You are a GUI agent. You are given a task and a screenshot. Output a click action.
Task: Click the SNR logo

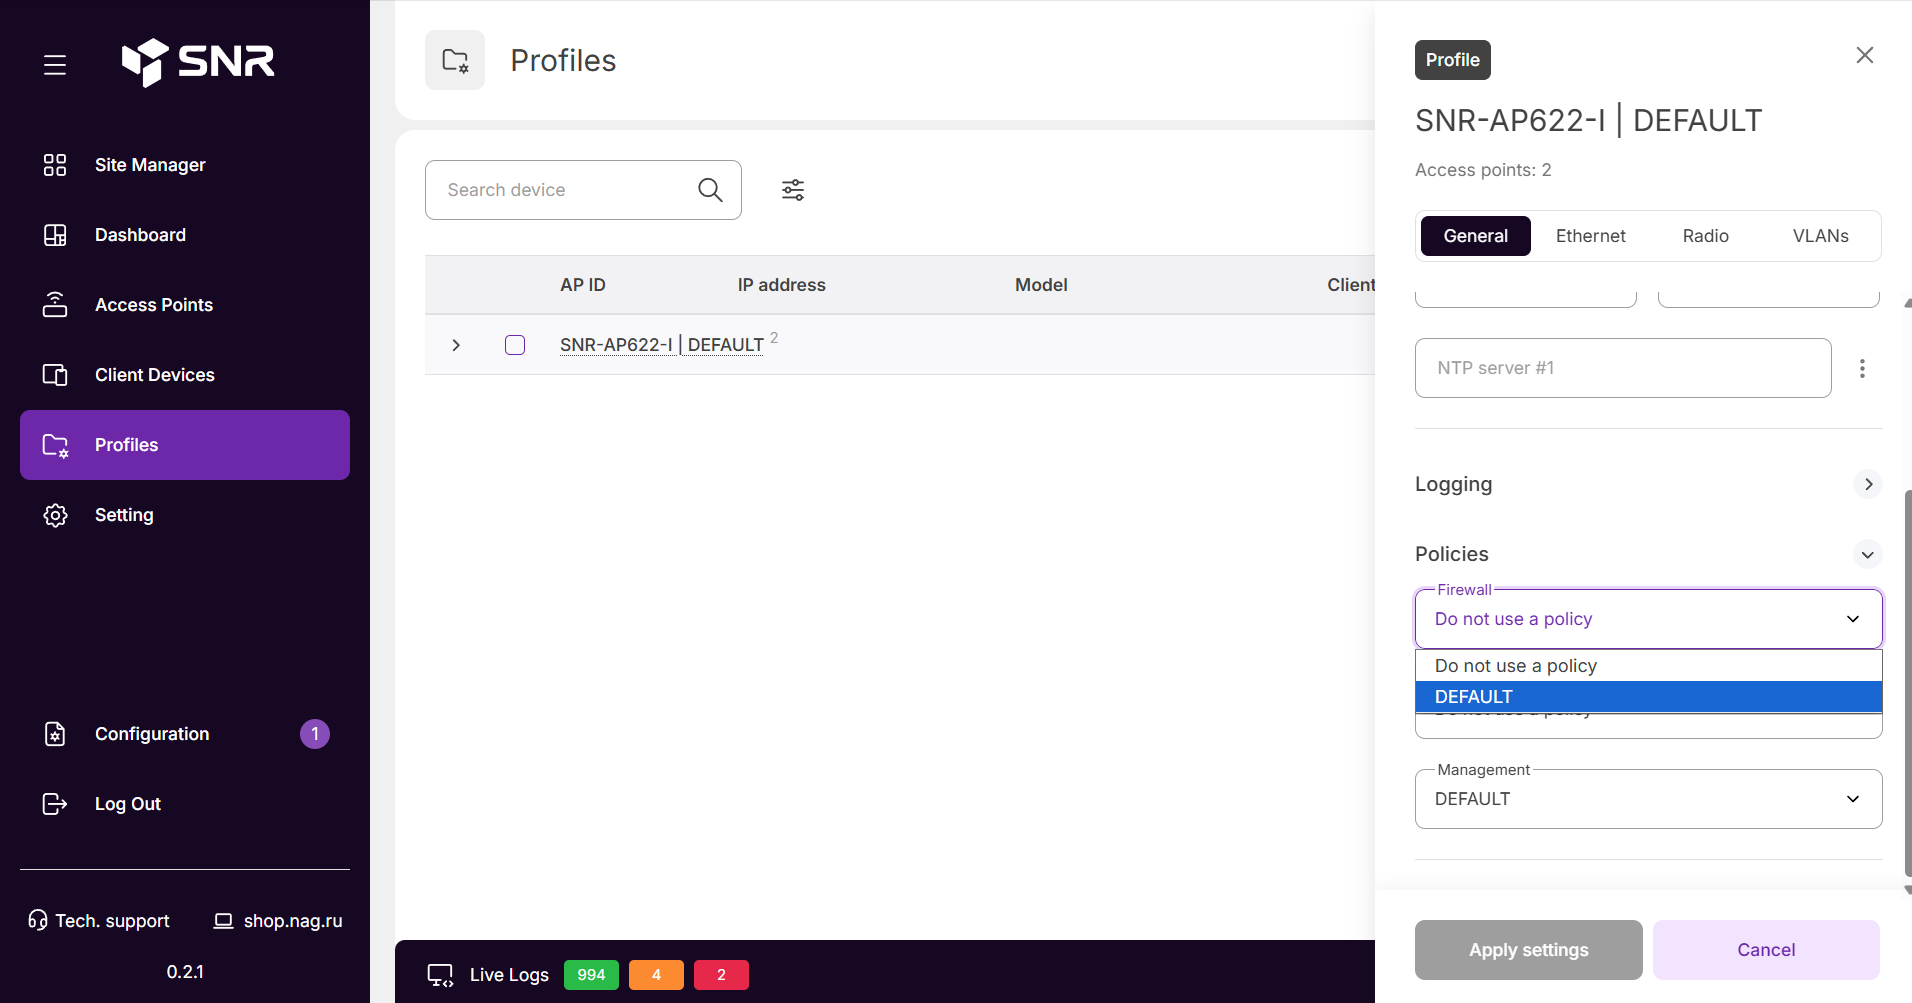coord(198,62)
